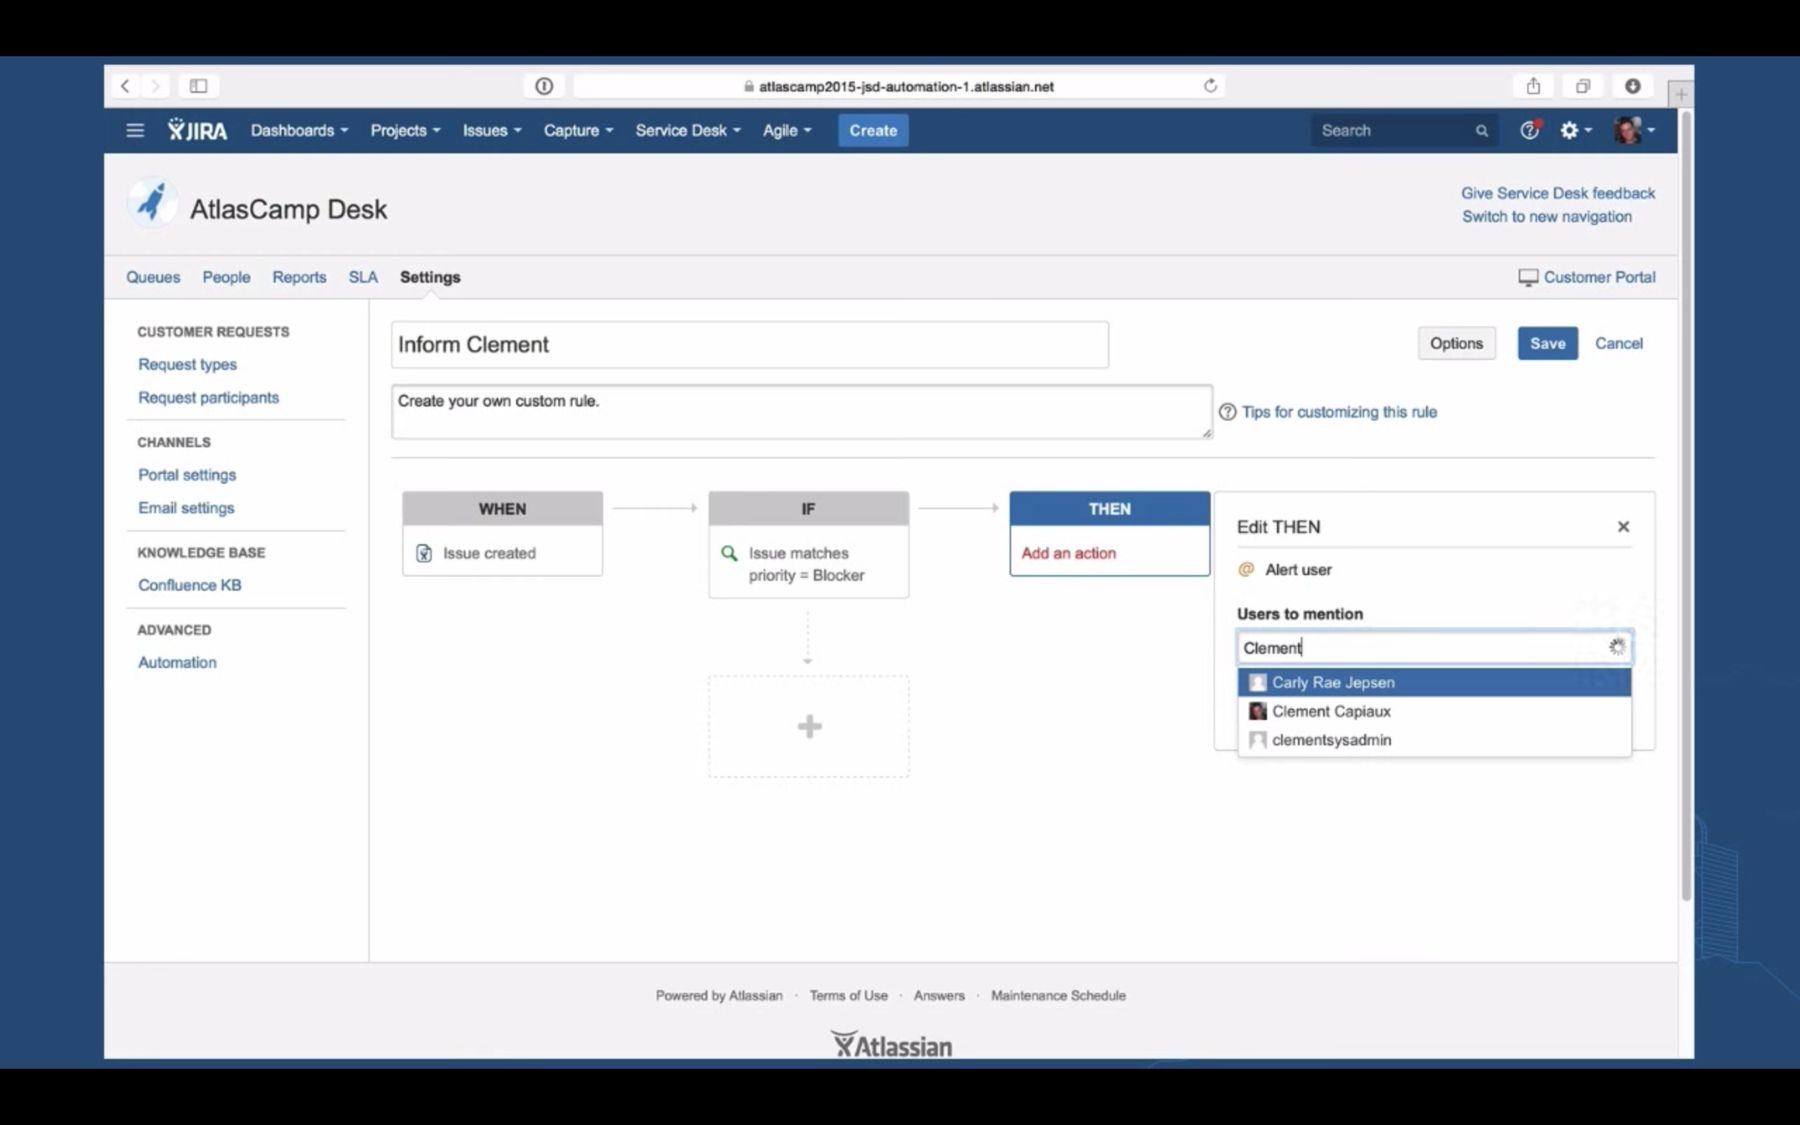Expand the Dashboards menu
Viewport: 1800px width, 1125px height.
click(299, 130)
